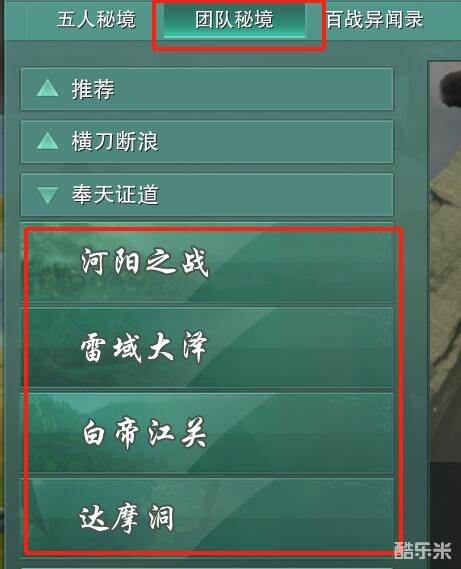Switch to the 五人秘境 tab
The width and height of the screenshot is (461, 569).
pos(96,19)
